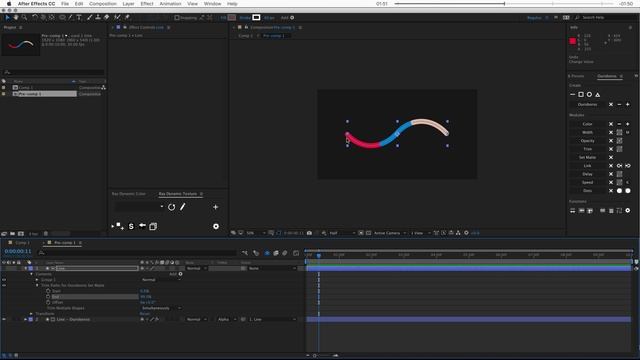Remove Width module with its X icon
640x360 pixels.
(611, 132)
